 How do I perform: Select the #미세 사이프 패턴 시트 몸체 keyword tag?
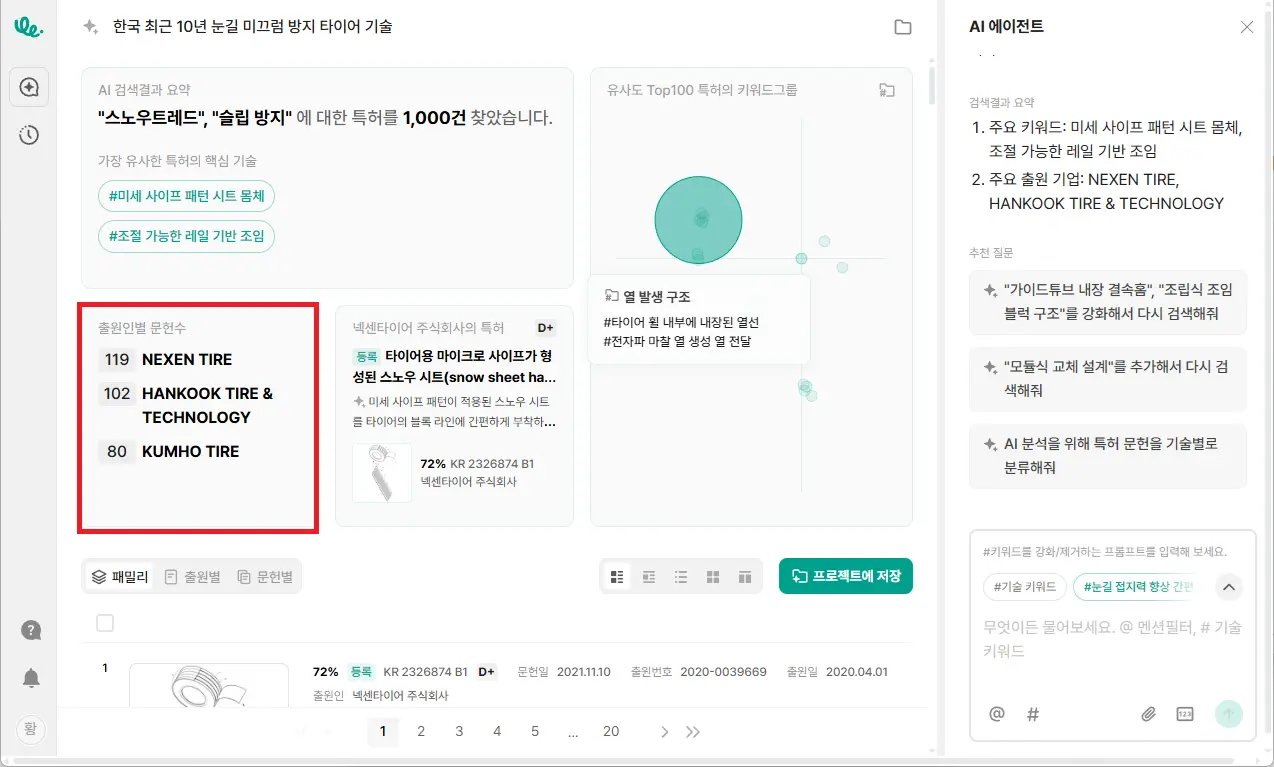pyautogui.click(x=187, y=196)
